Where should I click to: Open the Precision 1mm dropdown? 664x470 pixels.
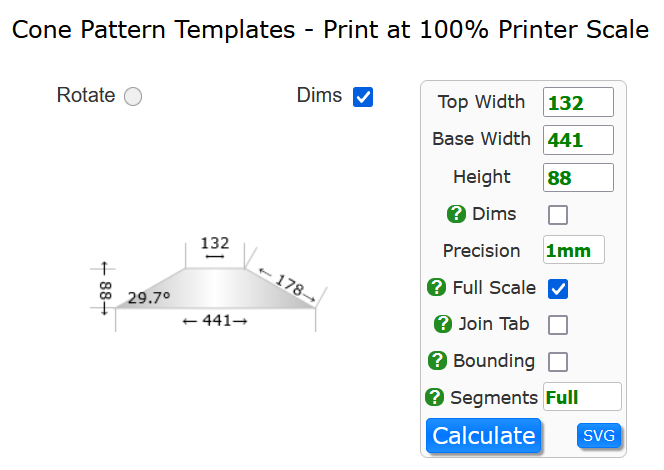(x=574, y=250)
